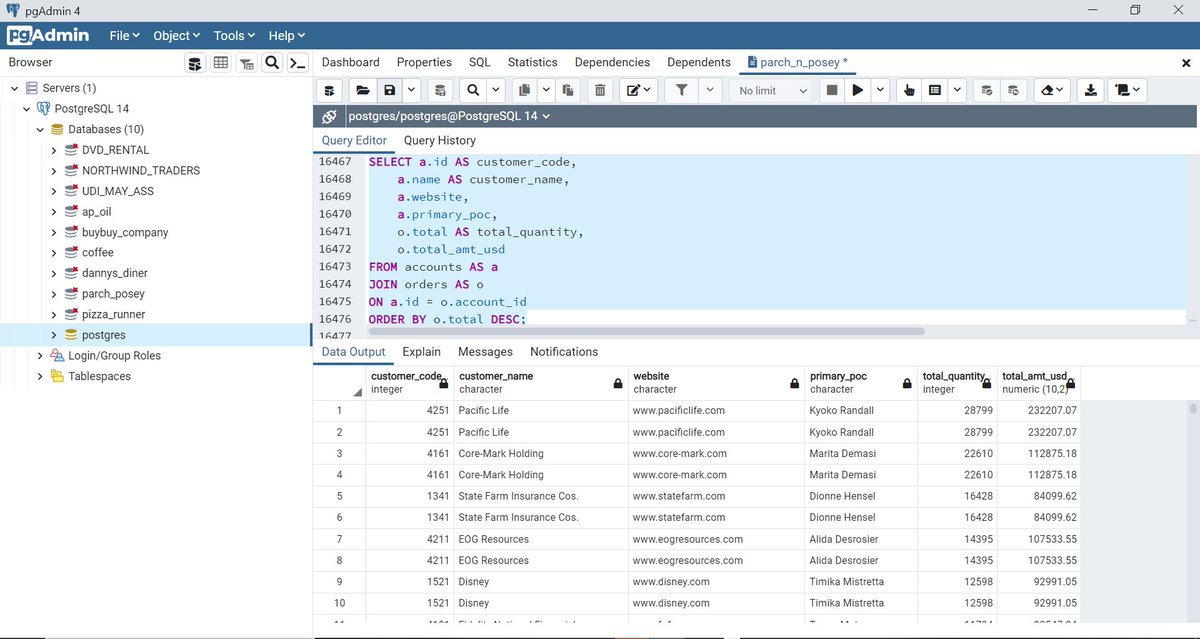Switch to the Dependents tab
Image resolution: width=1200 pixels, height=639 pixels.
pos(699,62)
